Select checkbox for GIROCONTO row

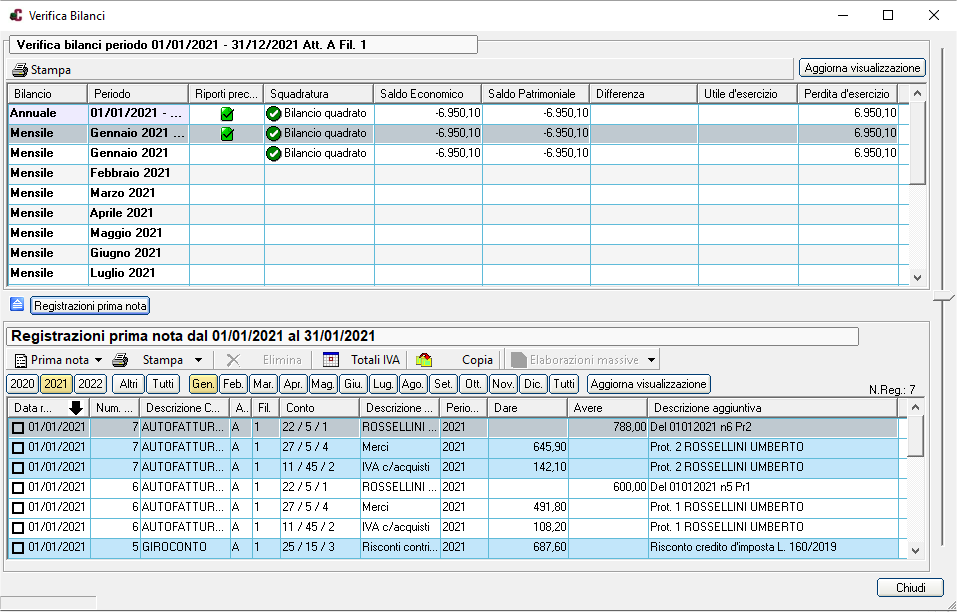(18, 548)
